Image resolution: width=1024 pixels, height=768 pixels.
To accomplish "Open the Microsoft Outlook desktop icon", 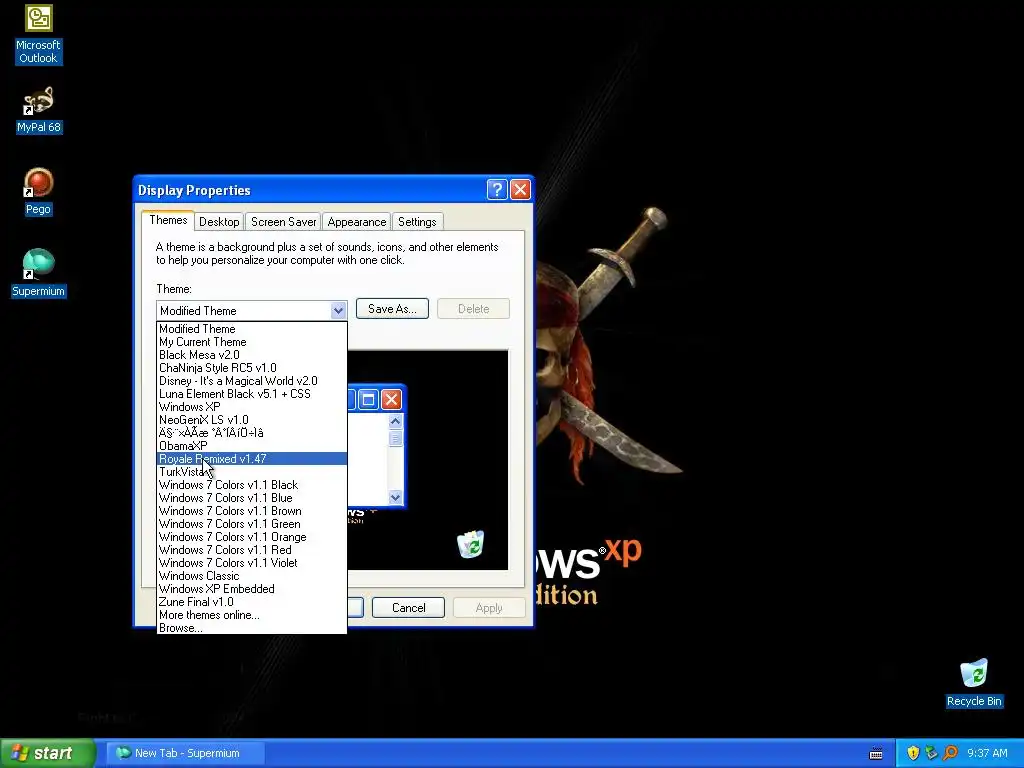I will 39,34.
